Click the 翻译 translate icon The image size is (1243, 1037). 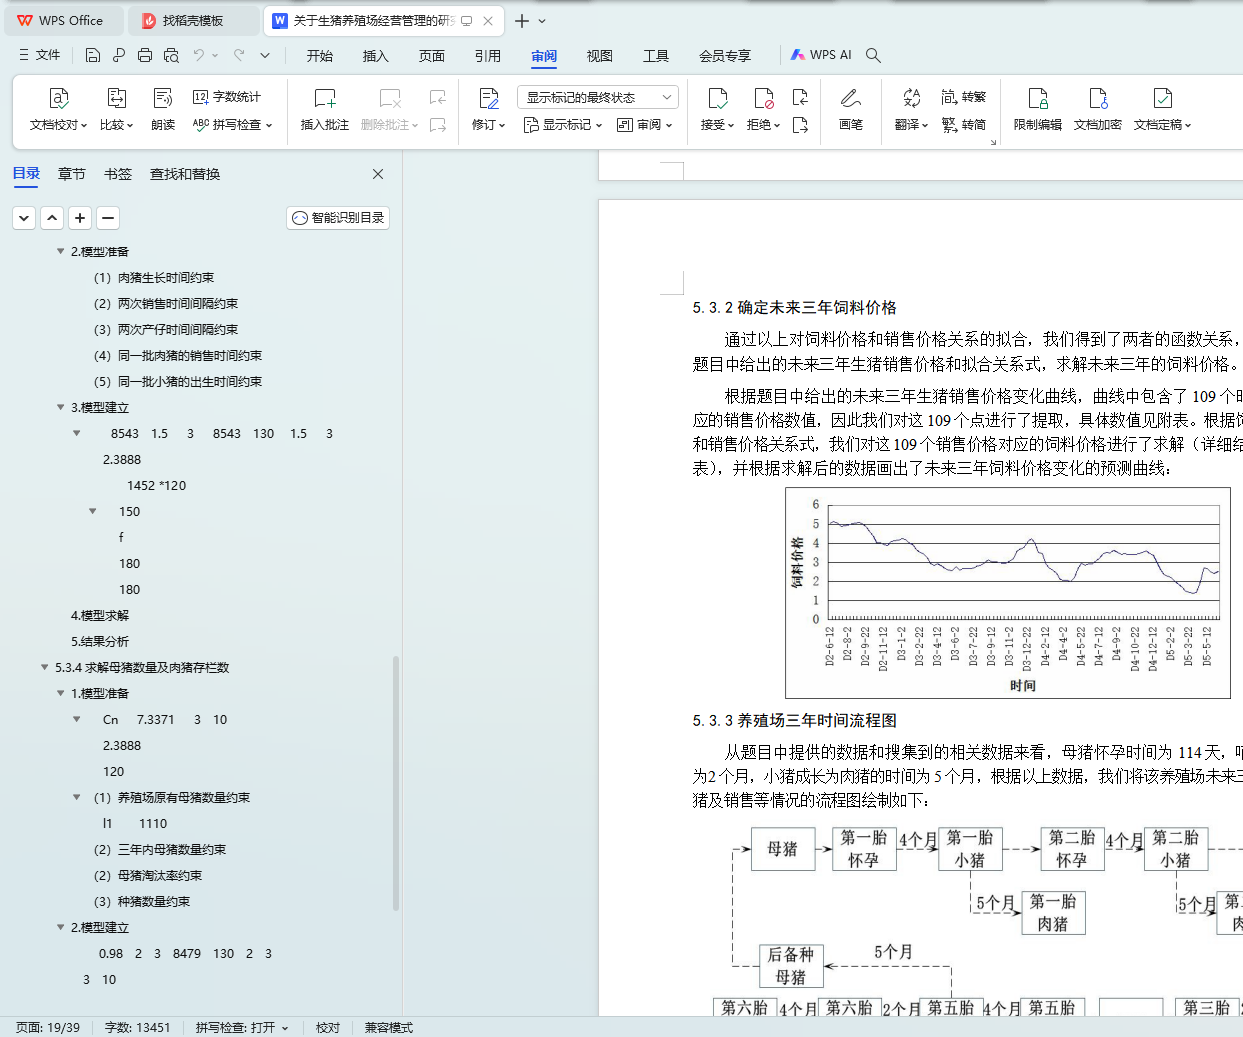tap(911, 98)
